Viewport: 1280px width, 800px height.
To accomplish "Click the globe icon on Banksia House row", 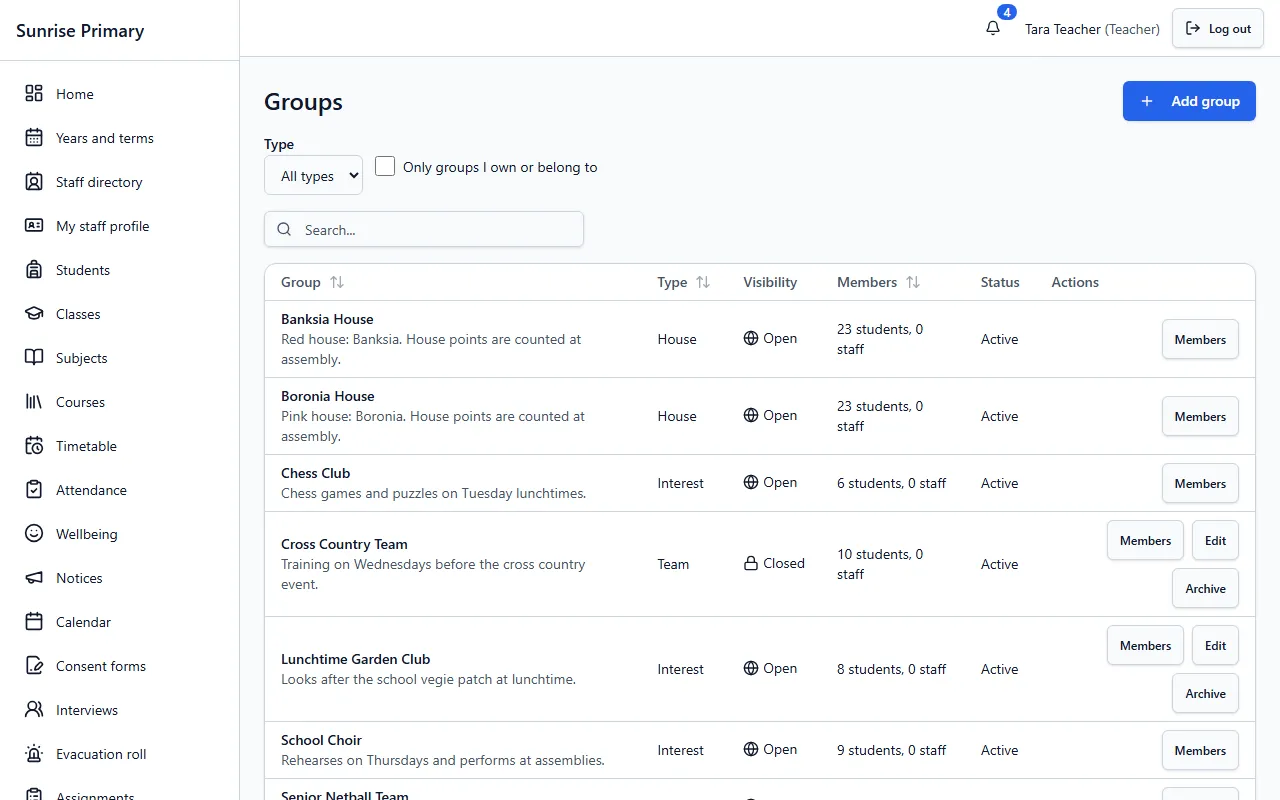I will click(751, 339).
